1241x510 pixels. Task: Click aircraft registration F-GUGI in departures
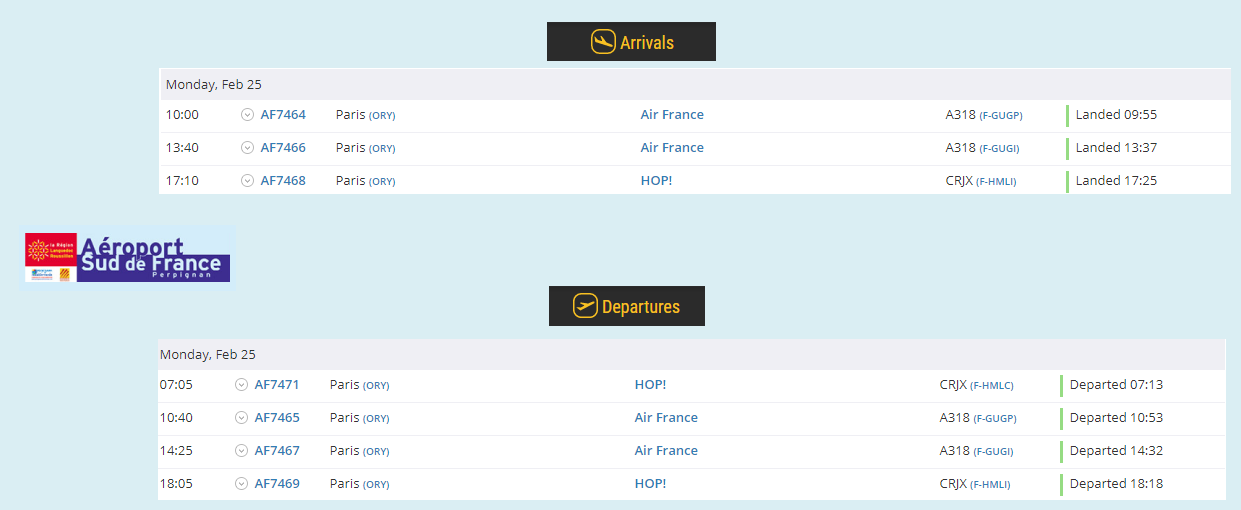(x=993, y=452)
